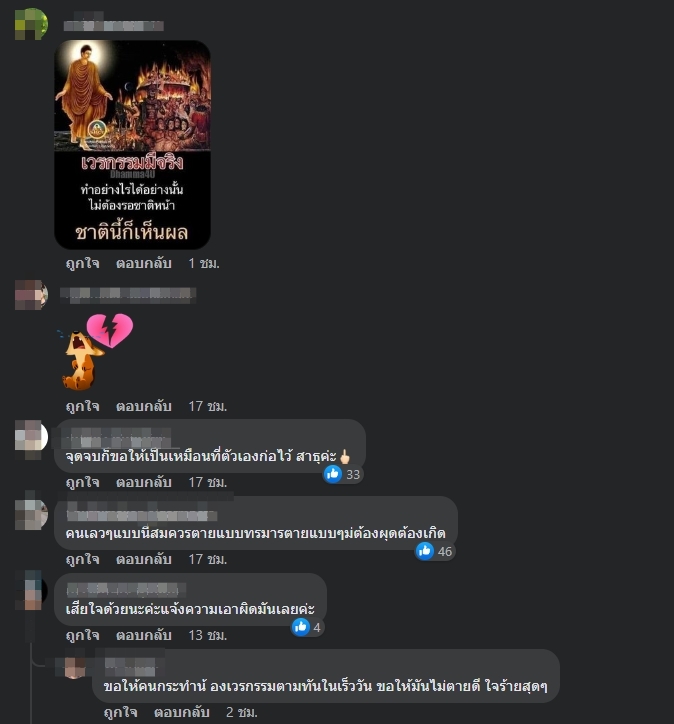Open avatar beside the 46-likes comment
The image size is (674, 724).
(31, 514)
